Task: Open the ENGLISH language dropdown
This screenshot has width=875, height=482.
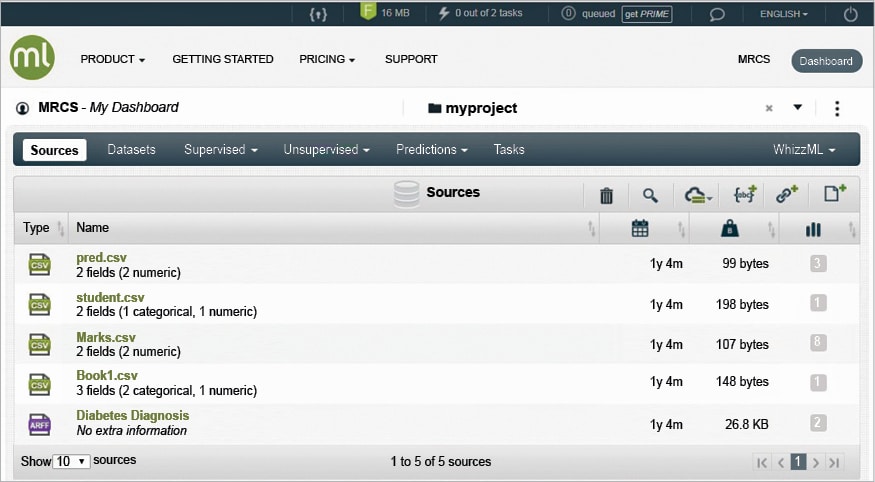Action: [783, 14]
